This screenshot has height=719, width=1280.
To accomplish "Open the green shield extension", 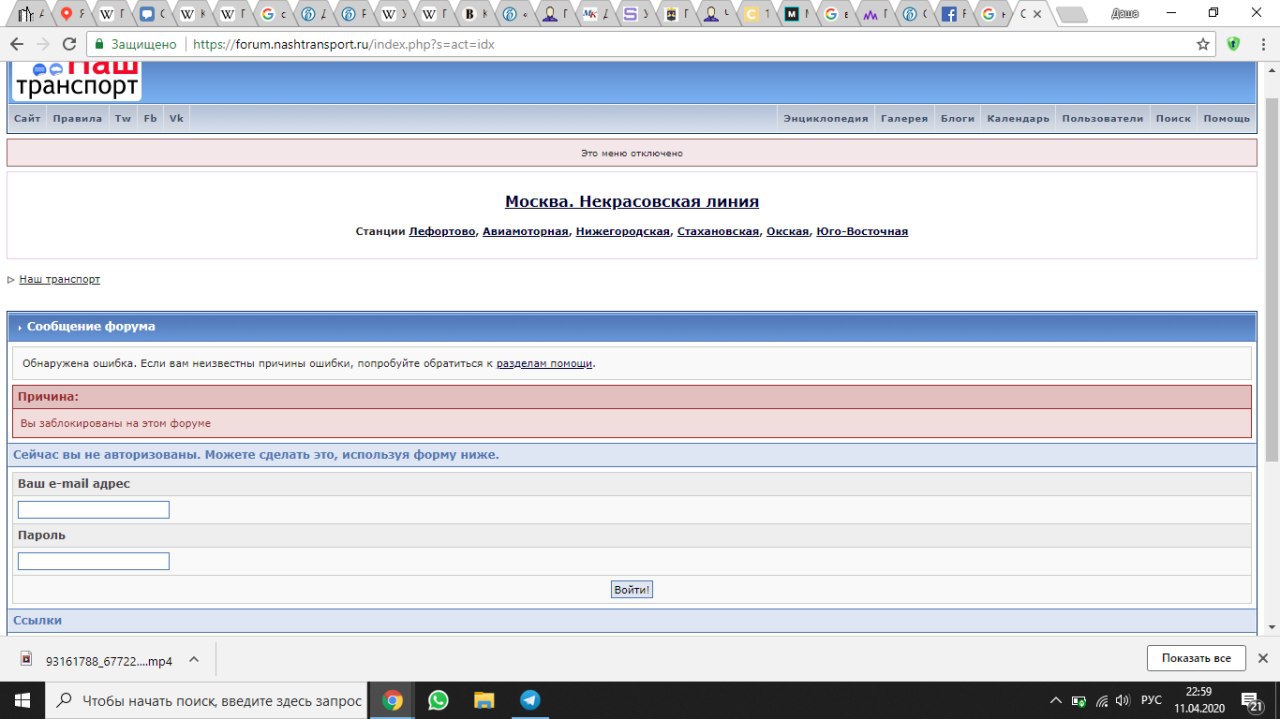I will 1234,44.
